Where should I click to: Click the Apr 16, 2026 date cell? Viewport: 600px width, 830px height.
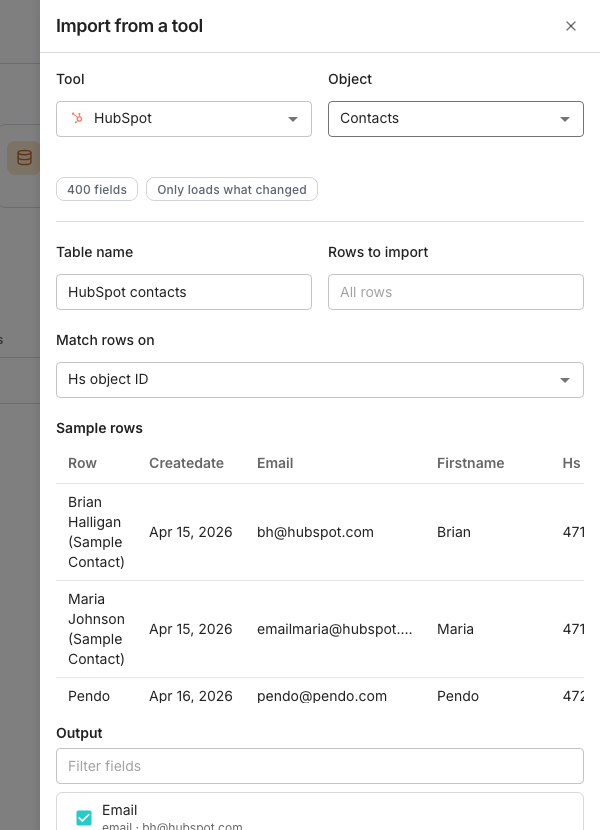[x=191, y=696]
